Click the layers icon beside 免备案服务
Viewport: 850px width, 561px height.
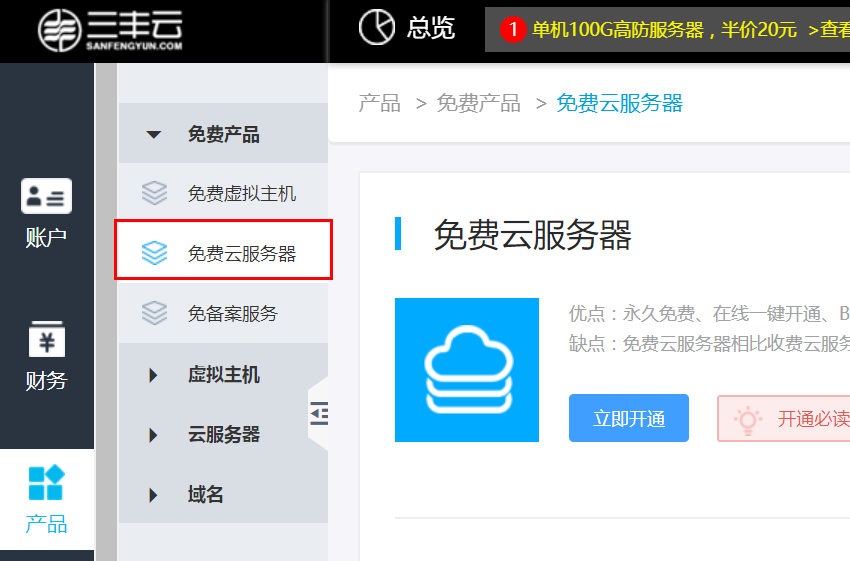[x=154, y=313]
